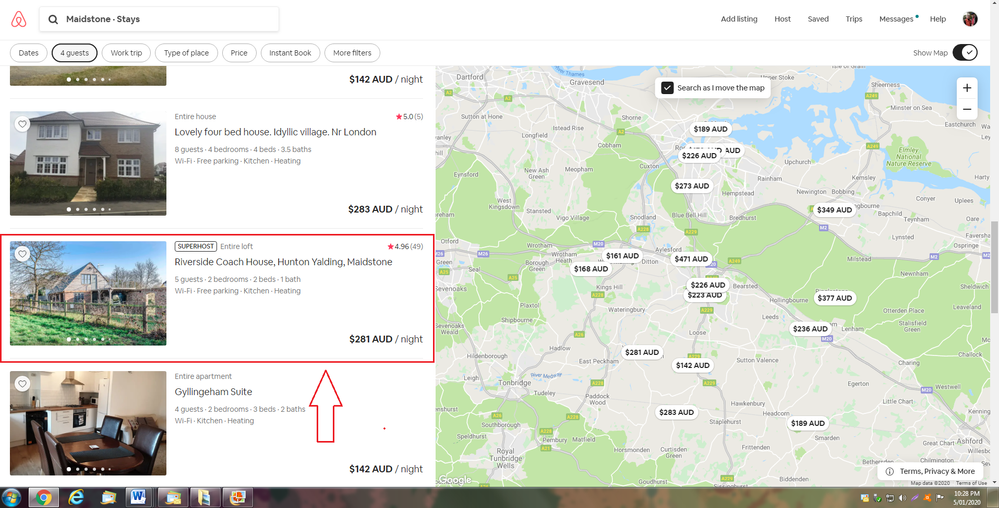This screenshot has height=508, width=999.
Task: Select the $377 AUD map price marker
Action: (x=835, y=298)
